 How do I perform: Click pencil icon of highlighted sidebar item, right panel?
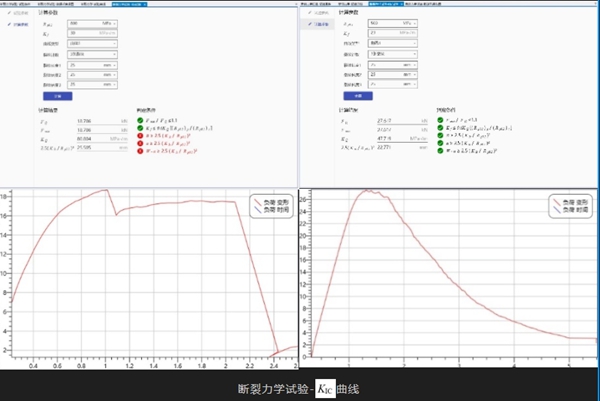[310, 24]
